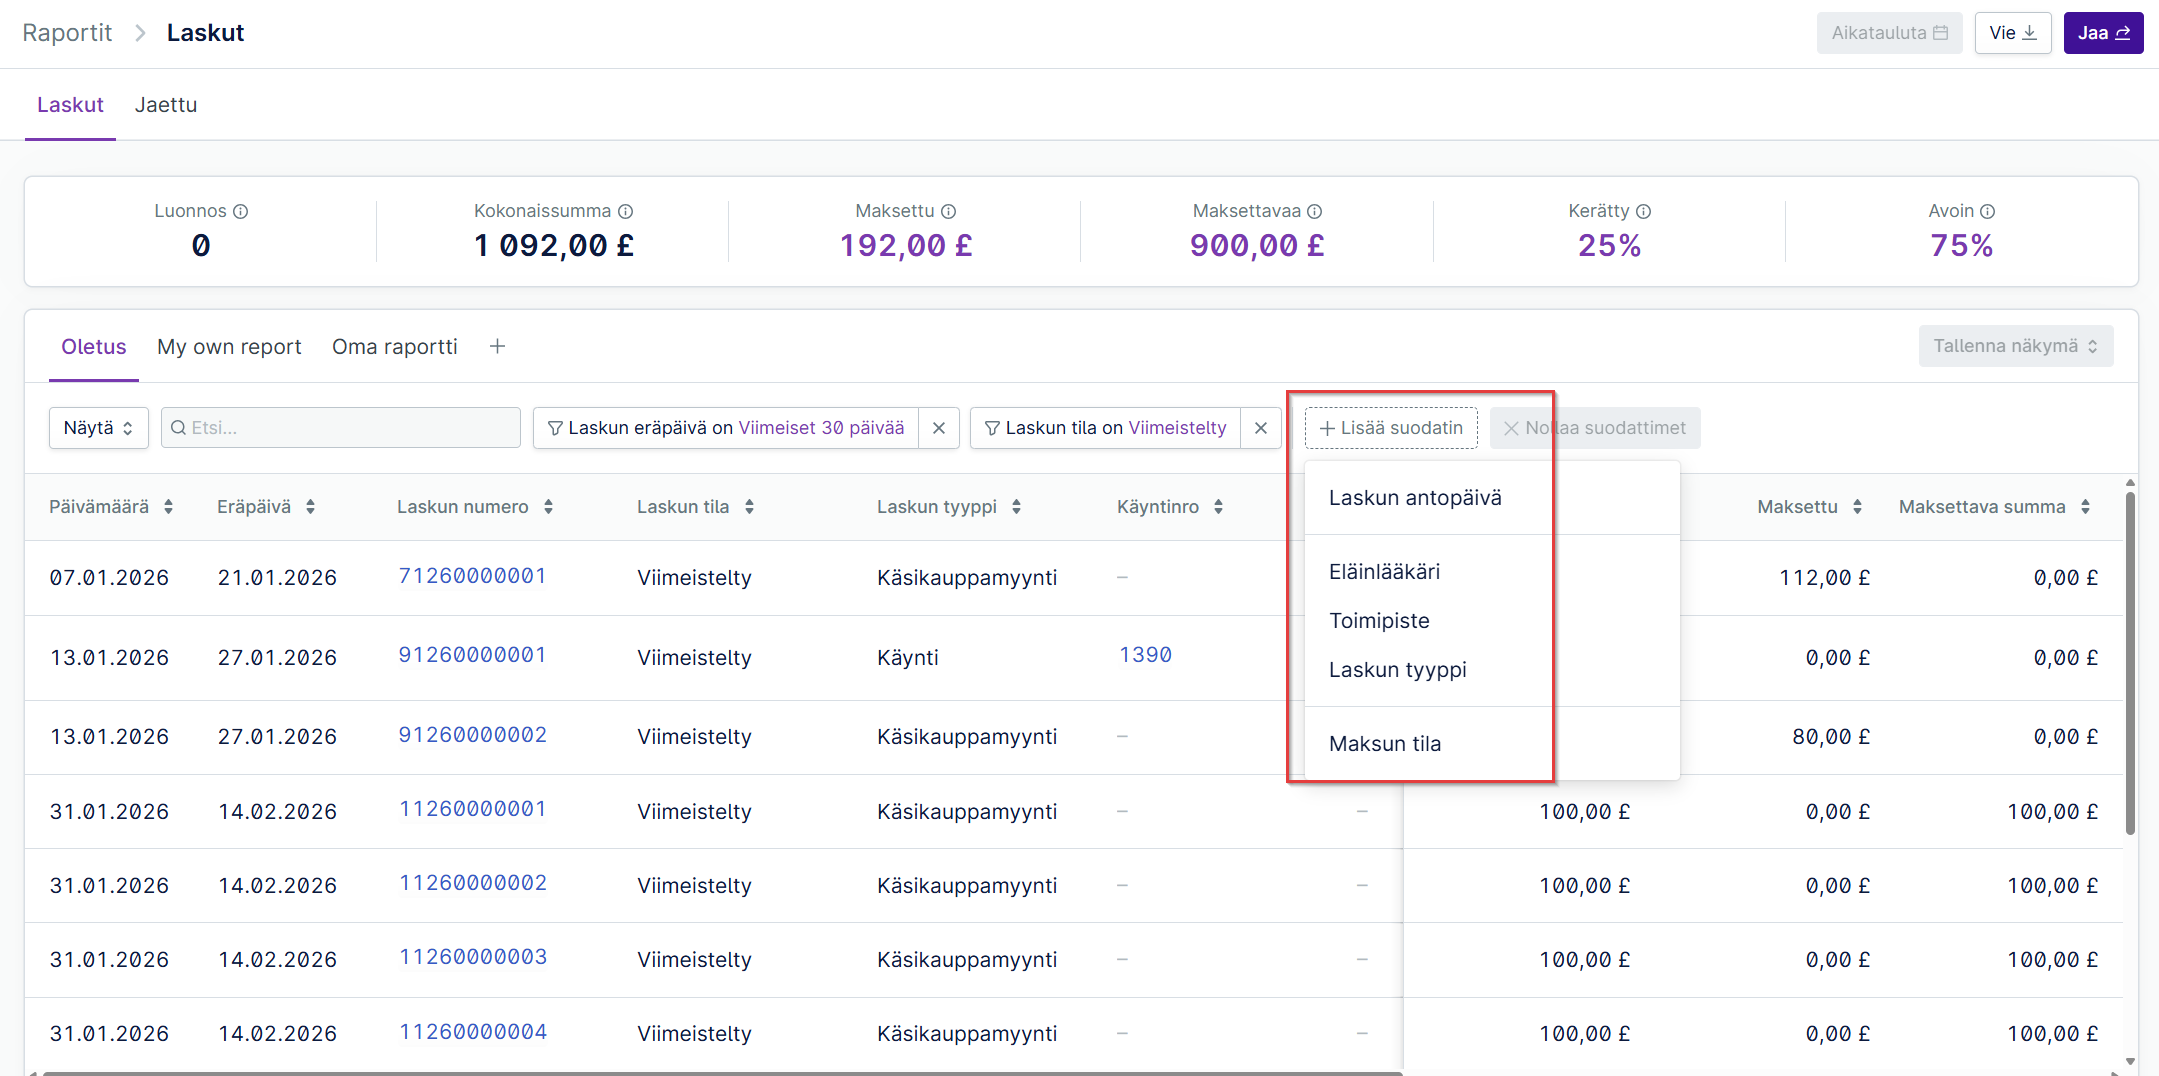Sort by Maksettava summa sort arrows
The width and height of the screenshot is (2159, 1076).
pos(2086,507)
